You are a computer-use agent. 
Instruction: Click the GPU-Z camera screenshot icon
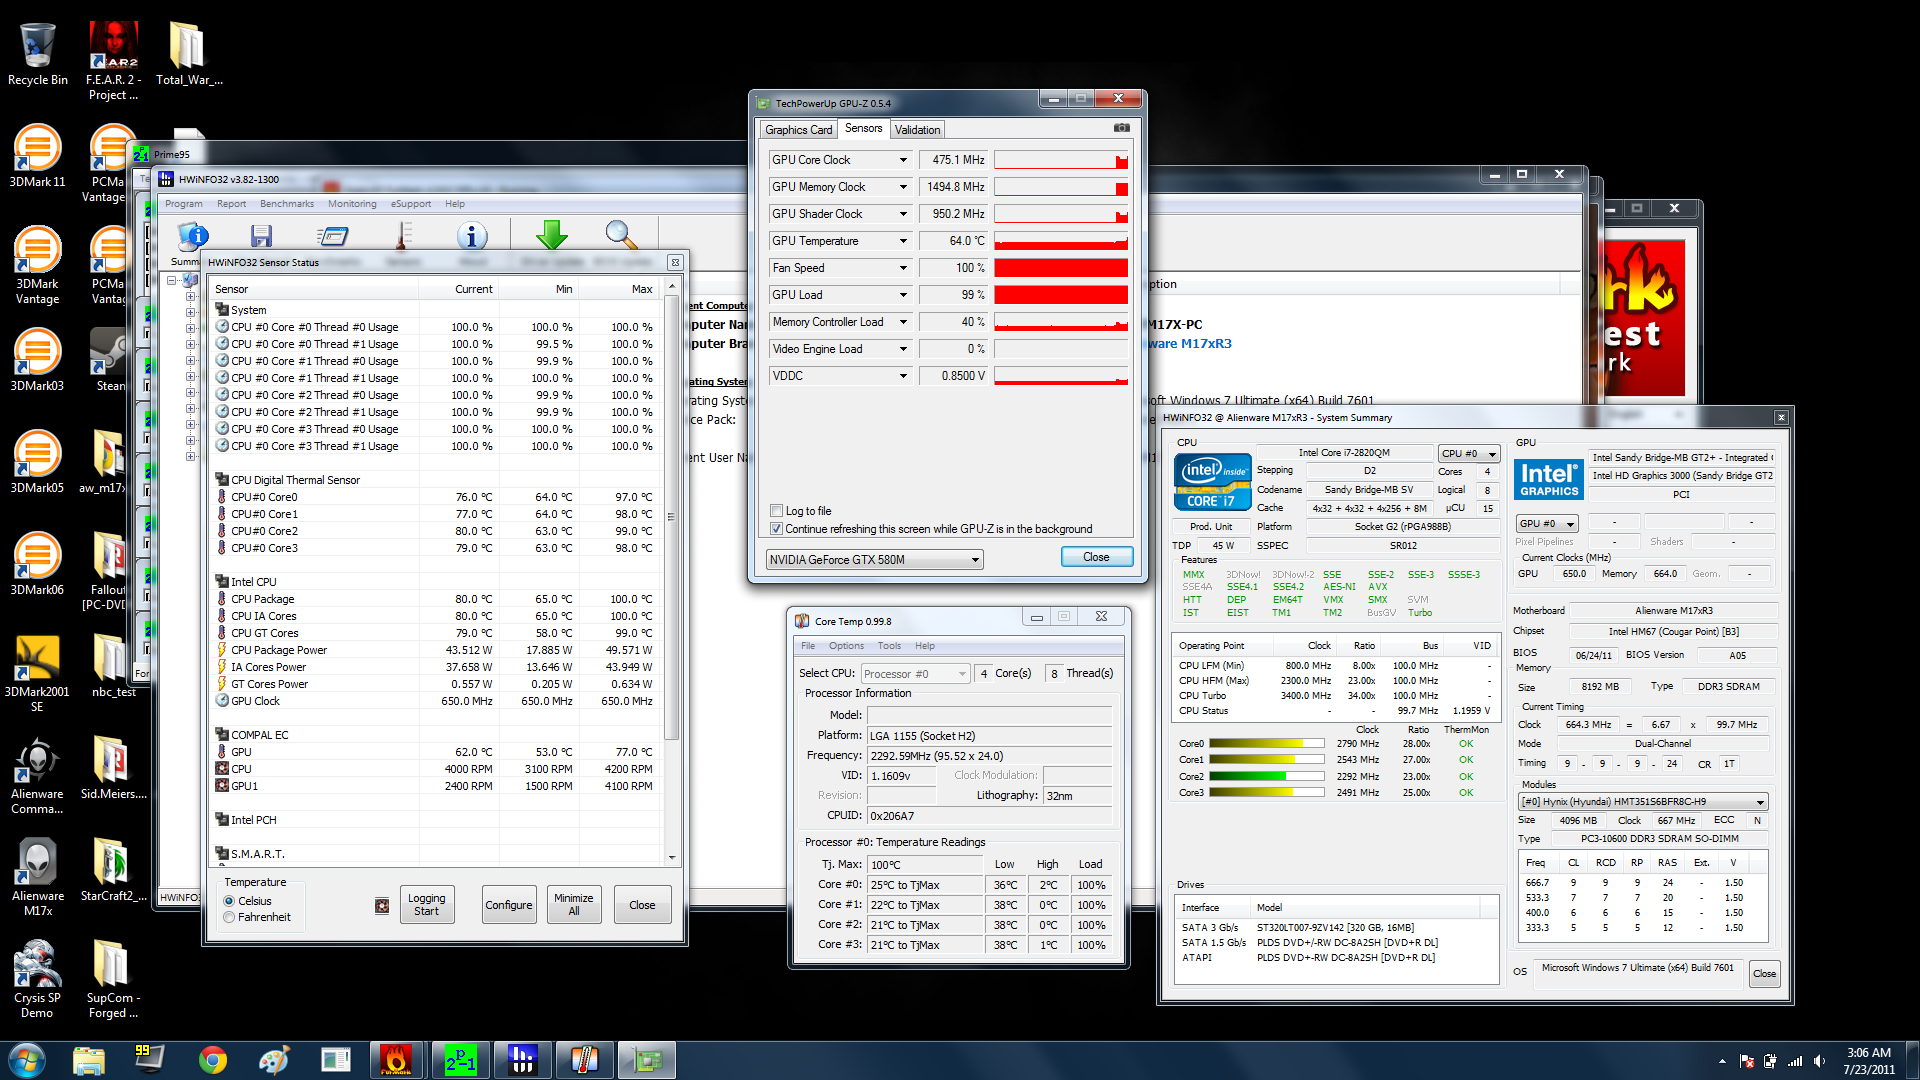[x=1122, y=128]
